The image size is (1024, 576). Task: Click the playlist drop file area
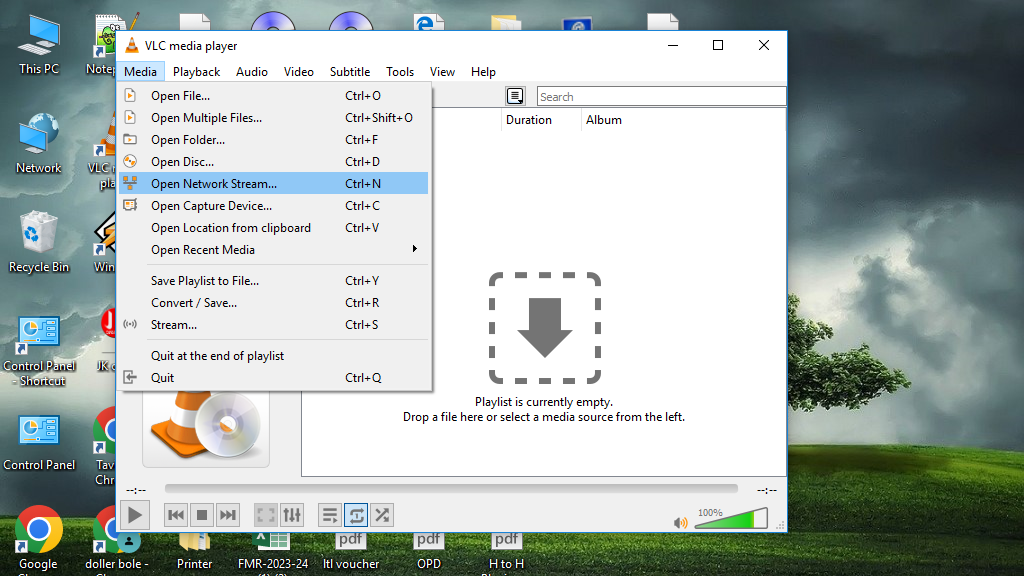tap(544, 328)
